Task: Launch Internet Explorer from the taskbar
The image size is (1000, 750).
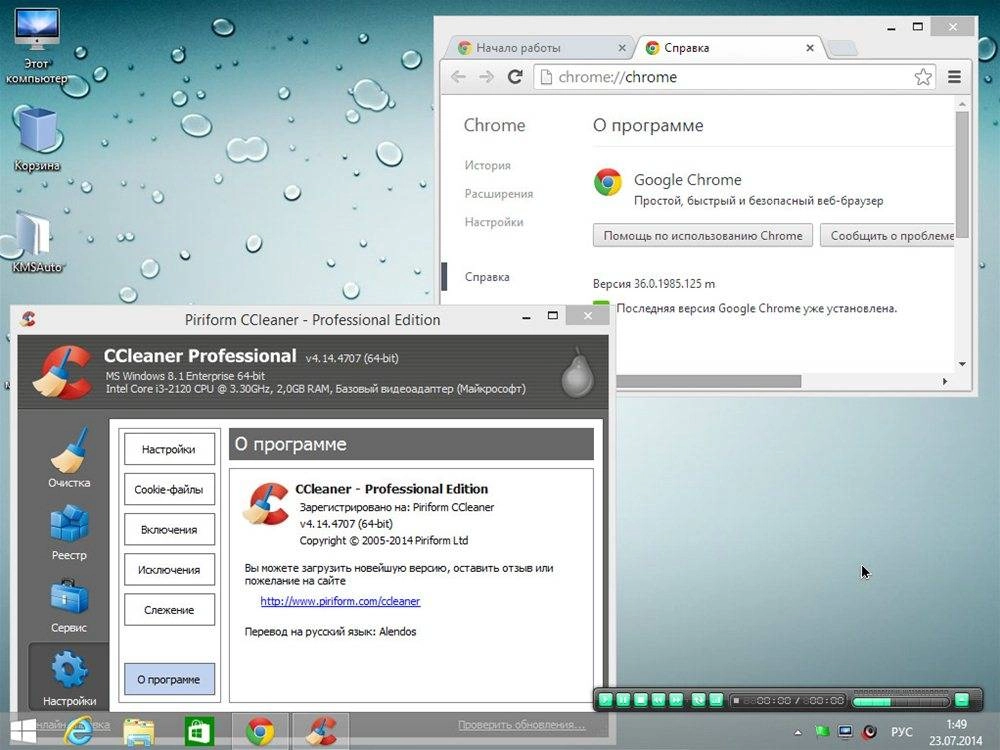Action: click(x=78, y=731)
